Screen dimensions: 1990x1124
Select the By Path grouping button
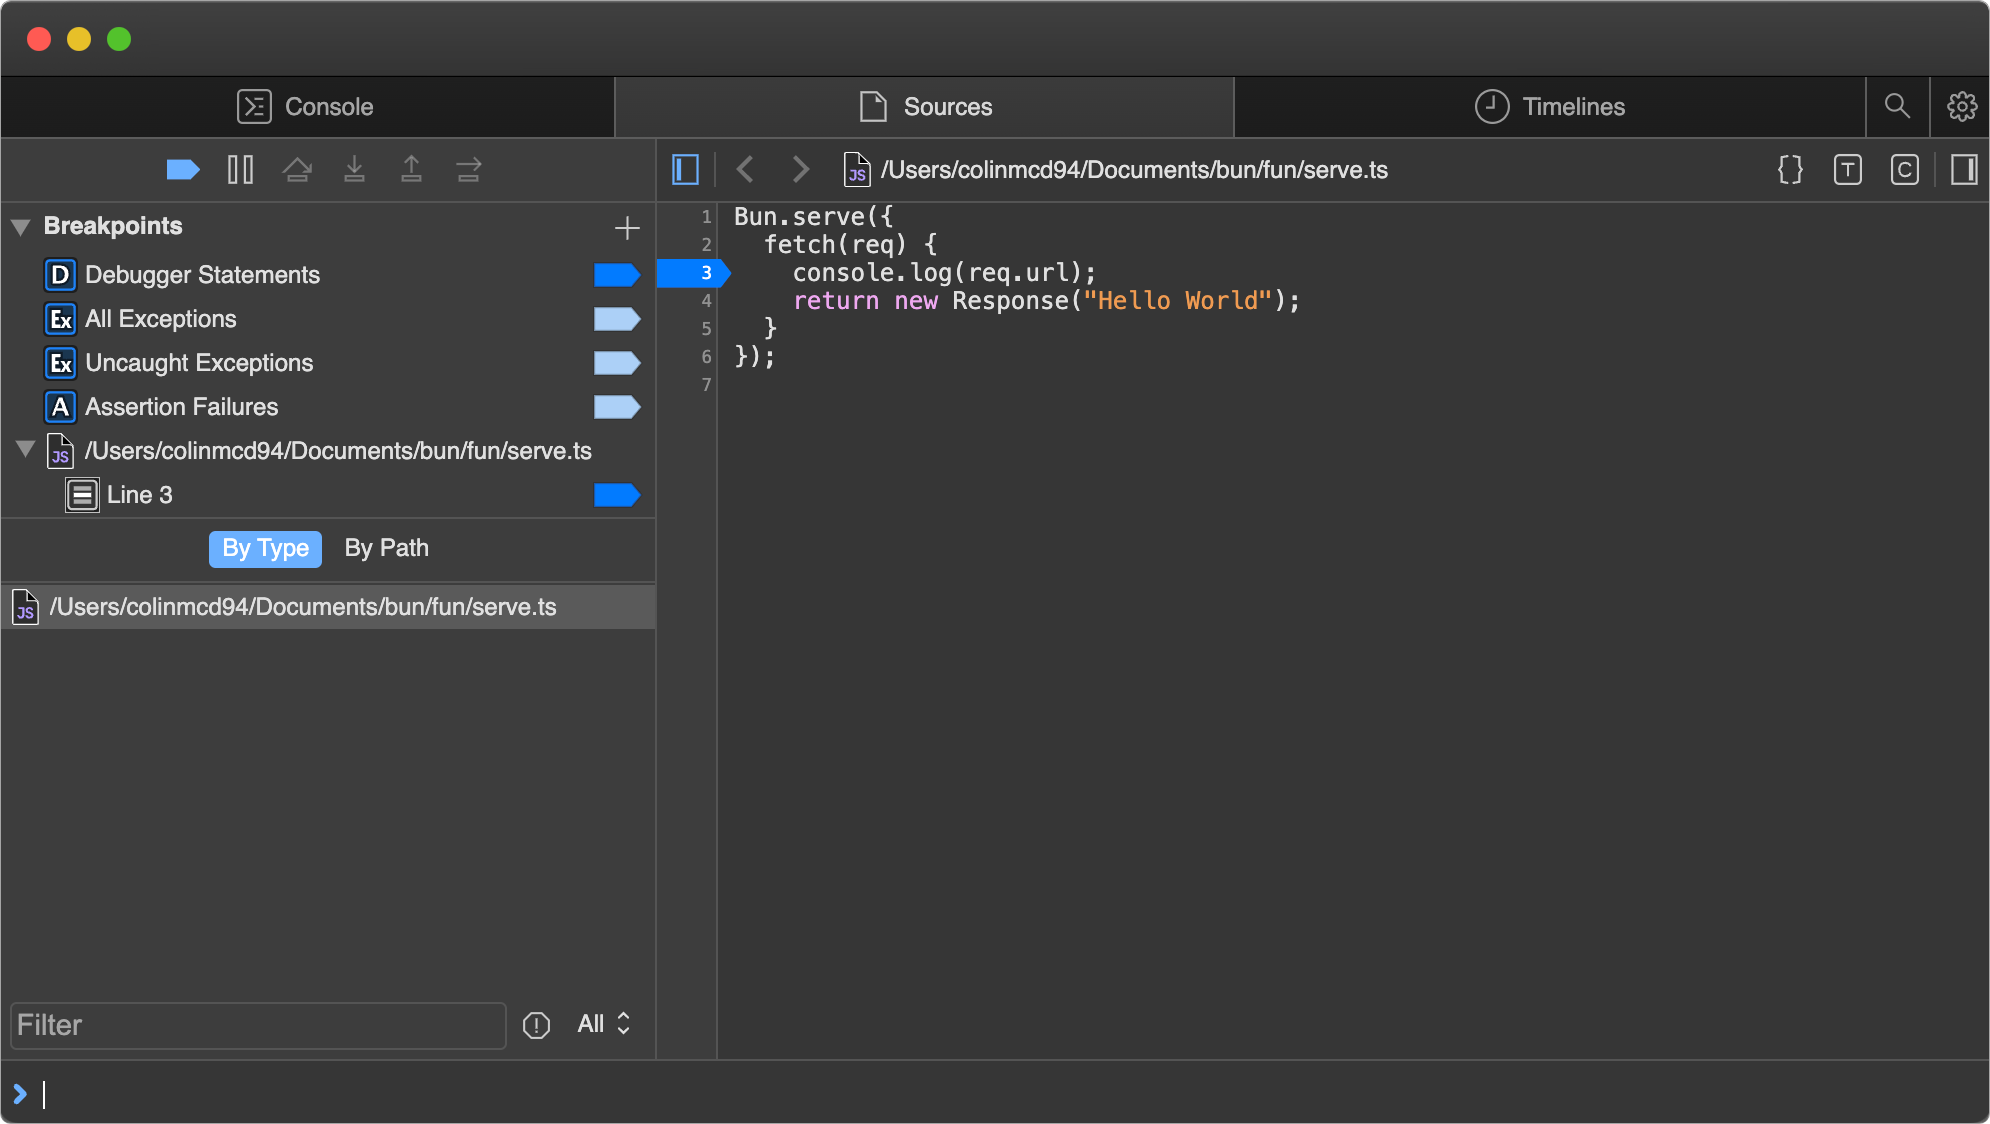(386, 548)
